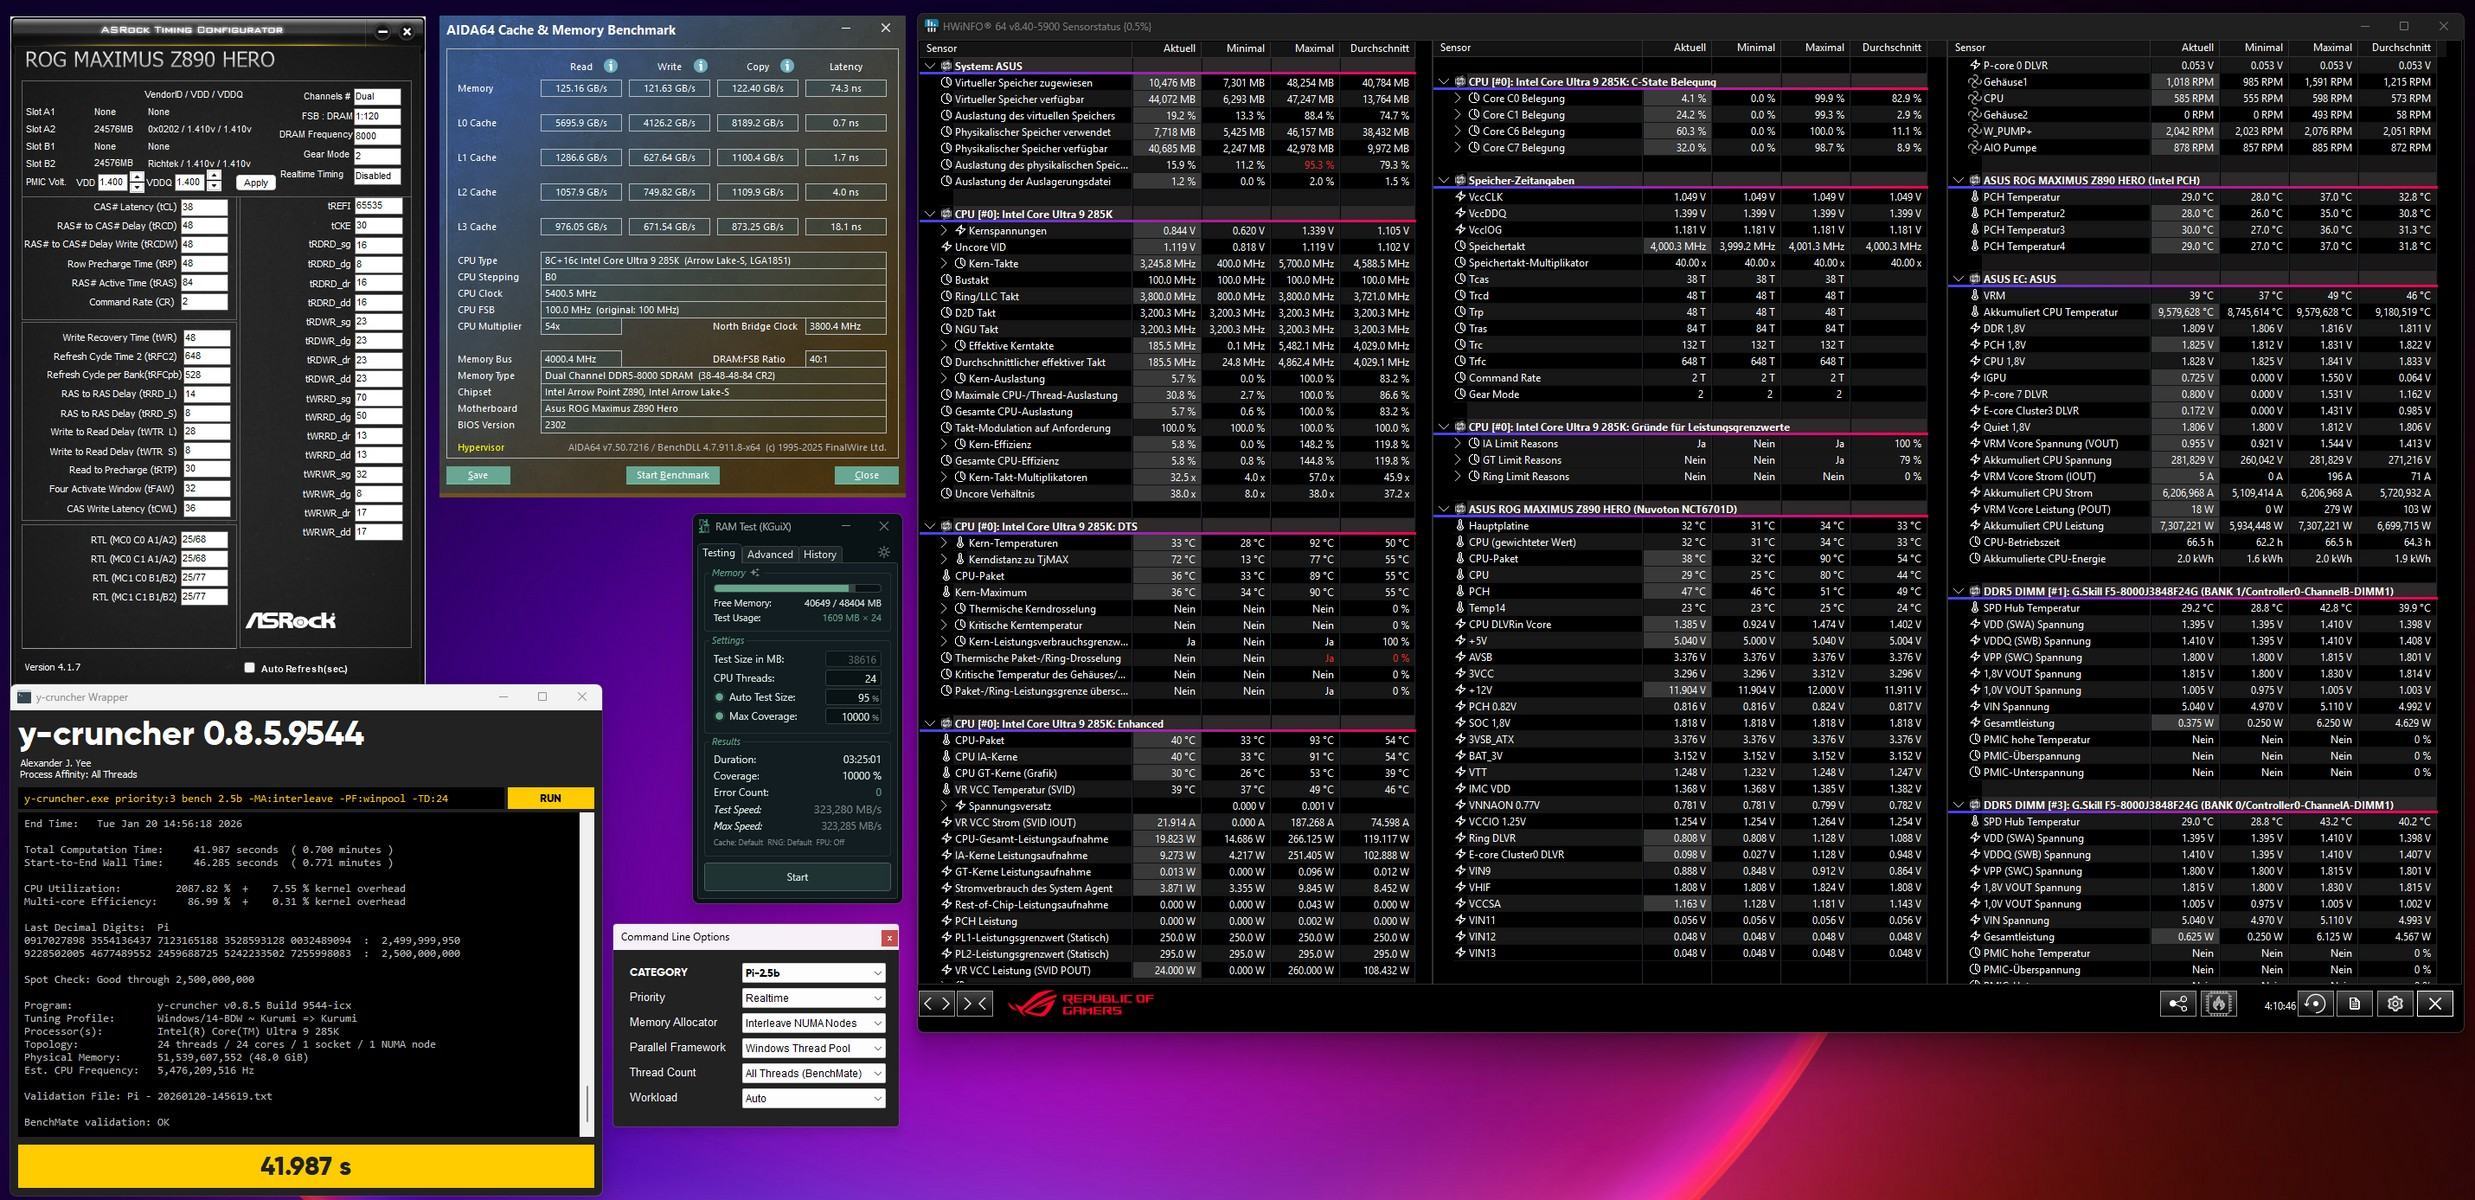Click the info icon next to Copy

787,66
